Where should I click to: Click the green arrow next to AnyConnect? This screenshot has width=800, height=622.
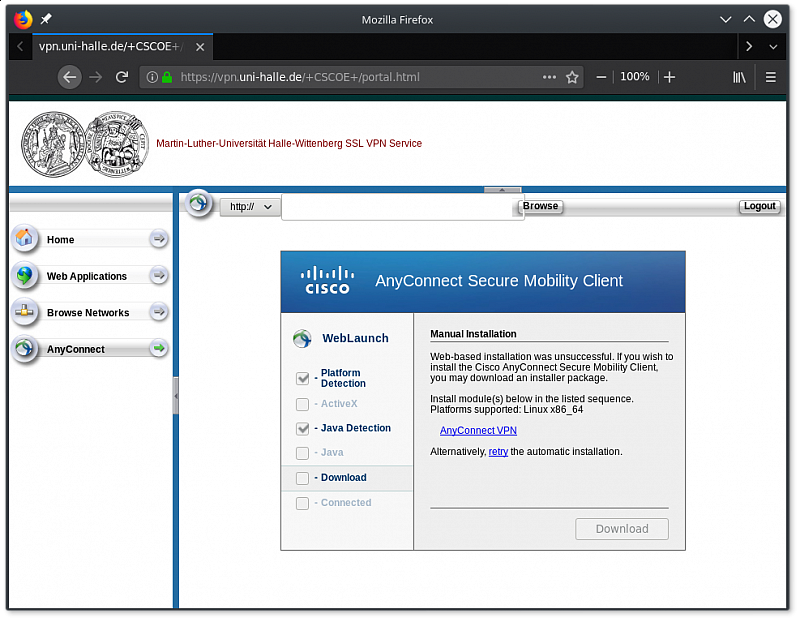pos(159,348)
